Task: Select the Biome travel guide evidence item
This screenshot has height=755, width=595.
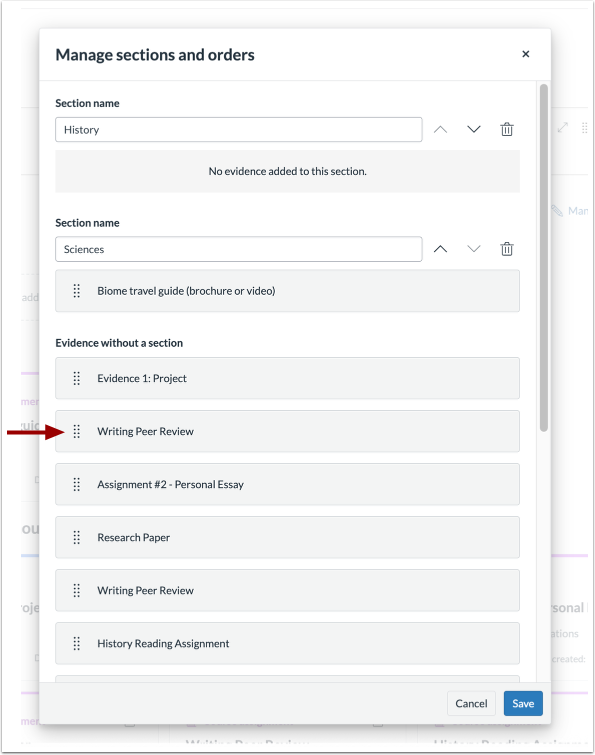Action: [287, 291]
